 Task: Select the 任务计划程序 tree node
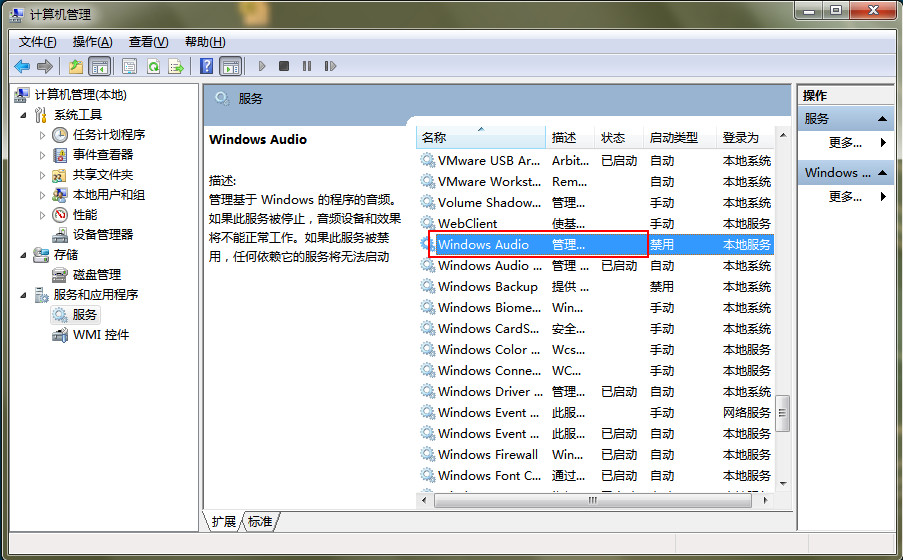[x=109, y=135]
